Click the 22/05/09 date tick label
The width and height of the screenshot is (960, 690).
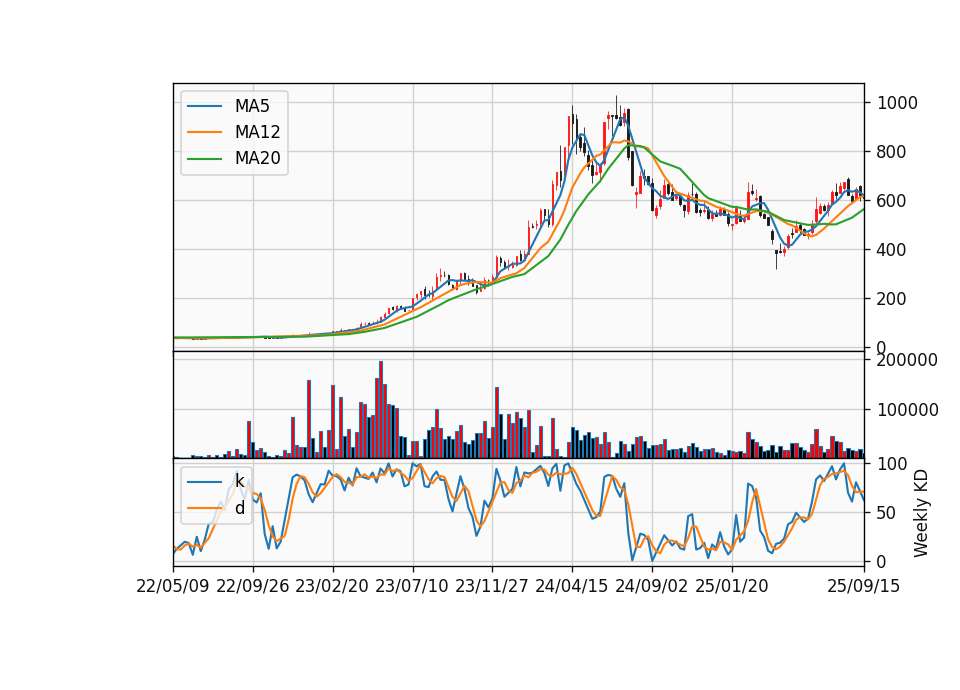click(173, 586)
